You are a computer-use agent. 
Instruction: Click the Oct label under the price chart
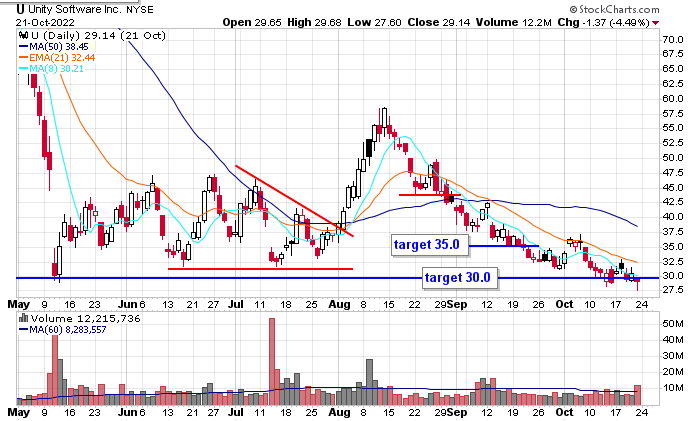pyautogui.click(x=564, y=304)
